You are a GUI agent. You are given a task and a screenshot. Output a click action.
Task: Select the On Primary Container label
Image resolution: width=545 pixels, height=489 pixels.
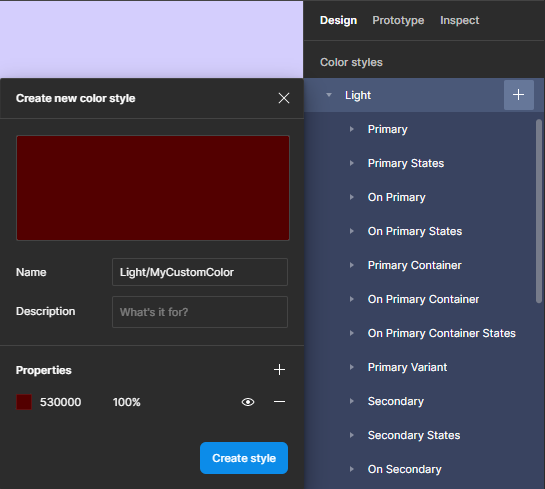(x=423, y=299)
